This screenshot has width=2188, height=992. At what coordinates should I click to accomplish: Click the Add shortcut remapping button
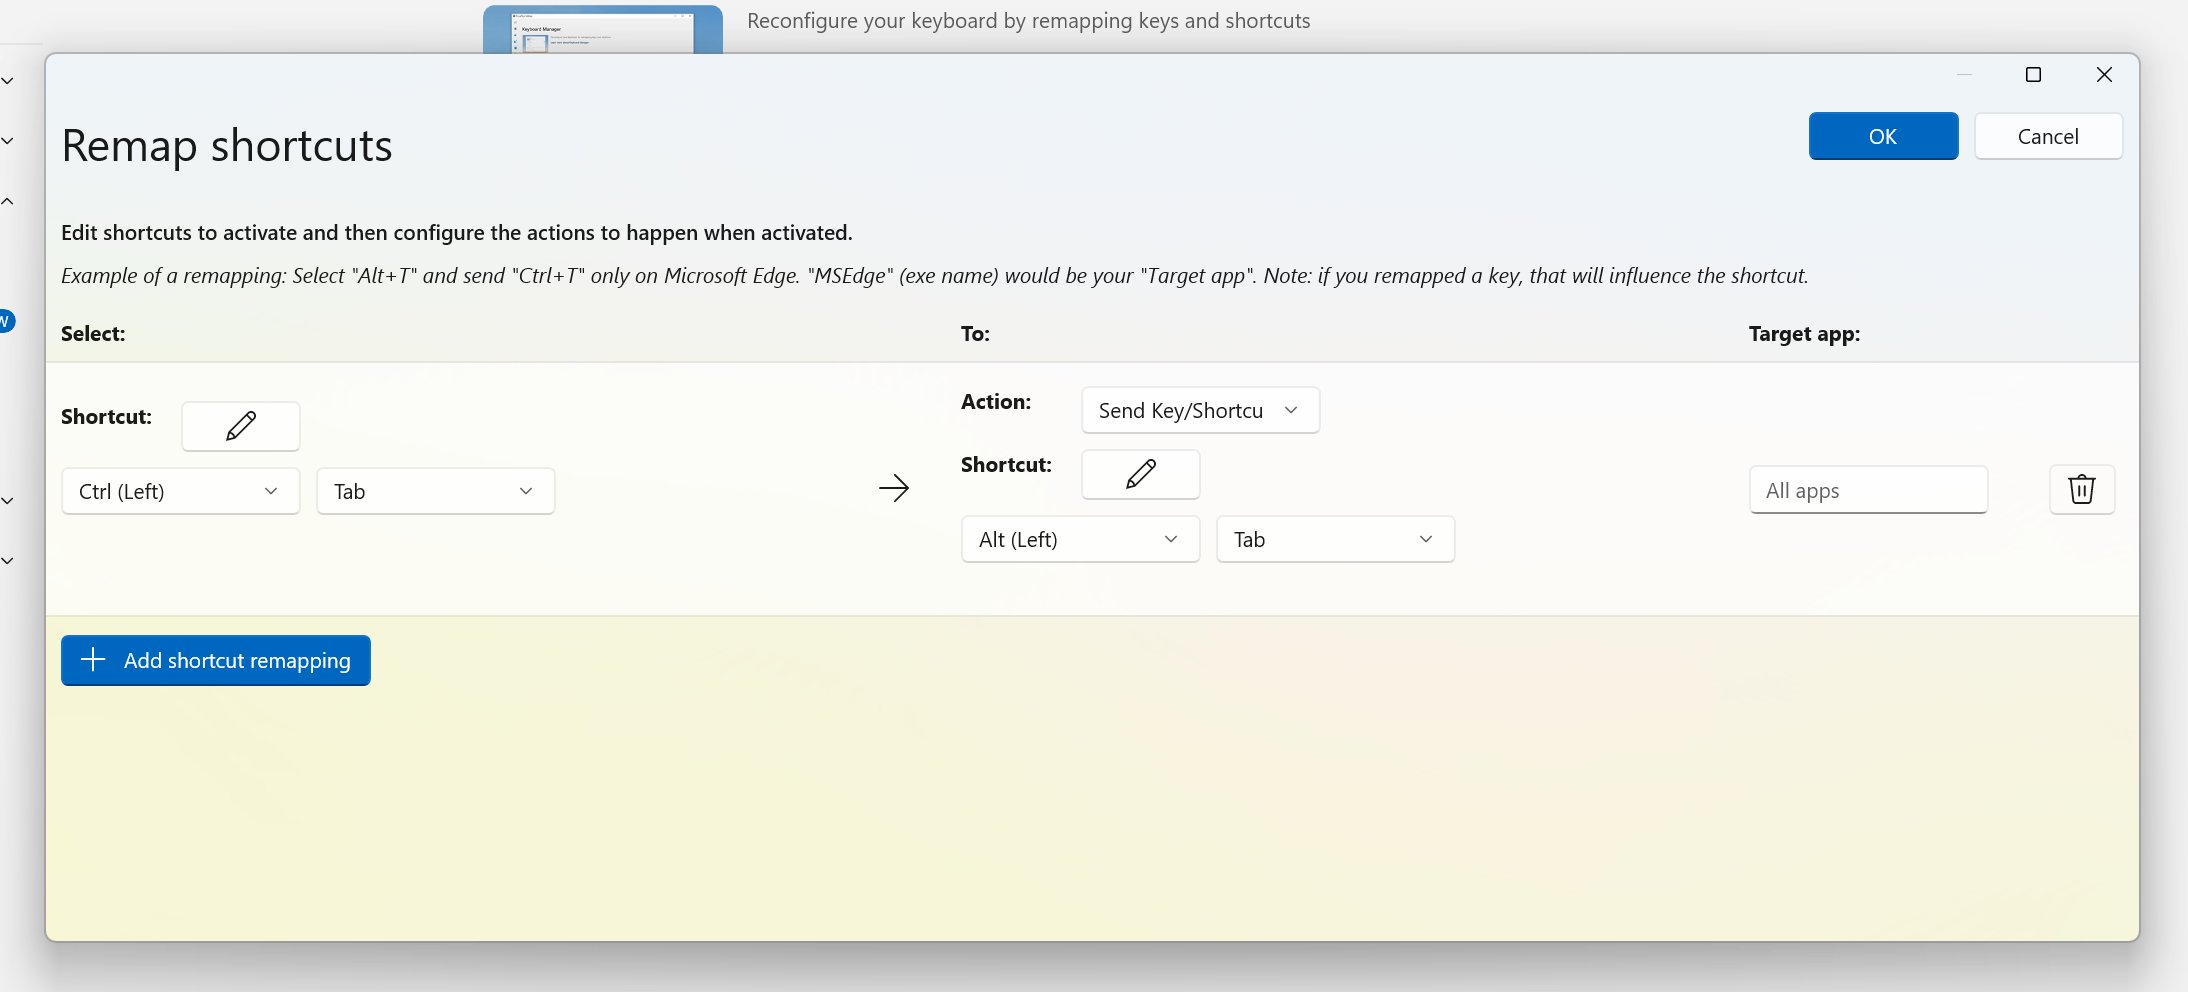[215, 660]
